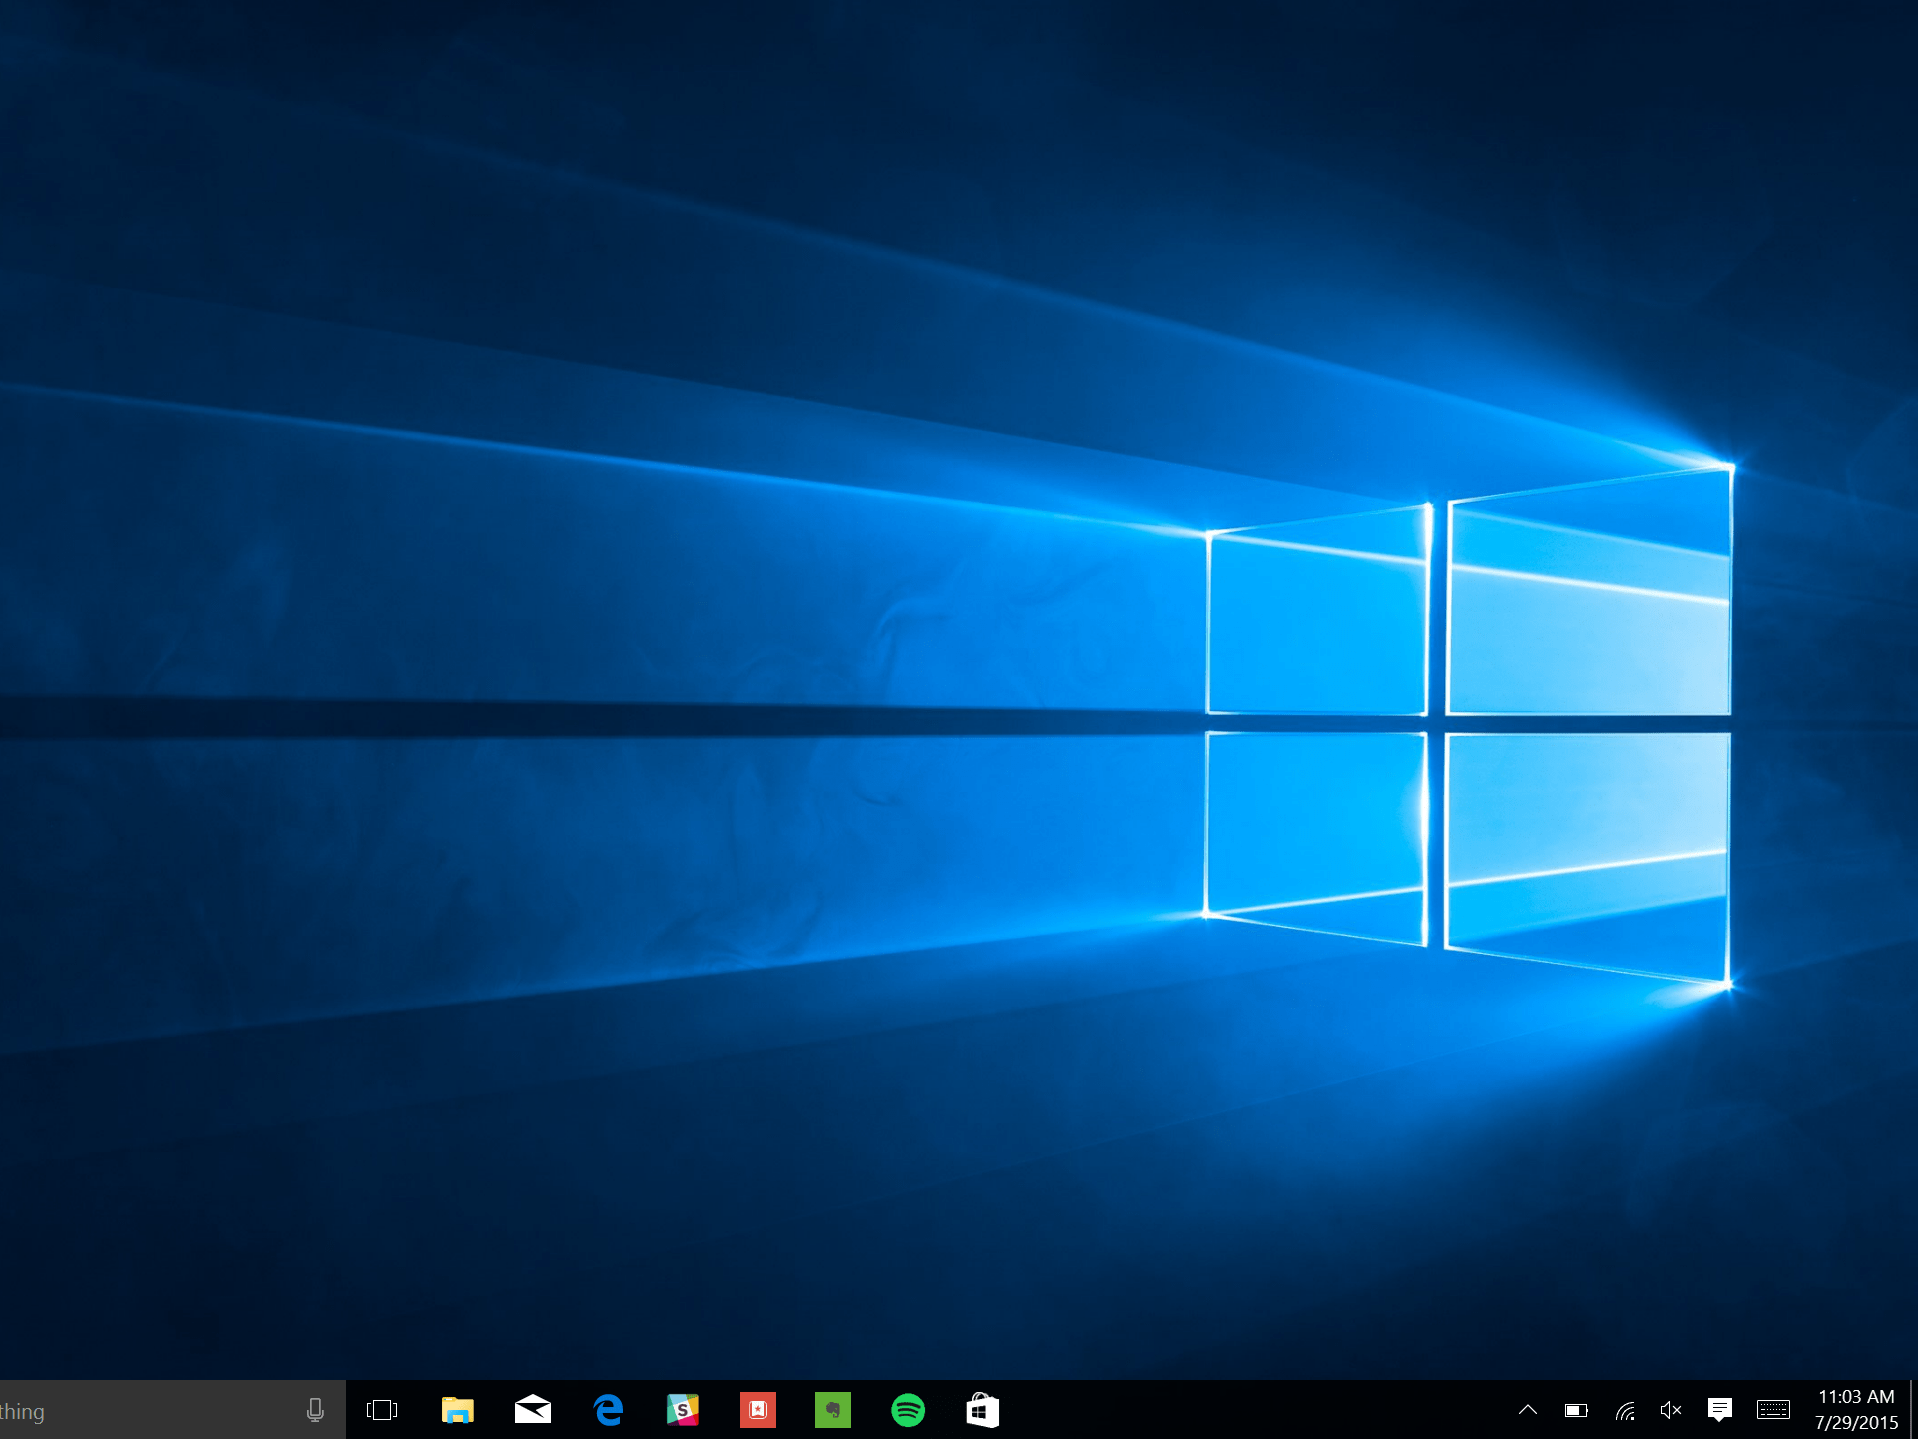Click the Cortana search box
The height and width of the screenshot is (1439, 1918).
pos(172,1410)
